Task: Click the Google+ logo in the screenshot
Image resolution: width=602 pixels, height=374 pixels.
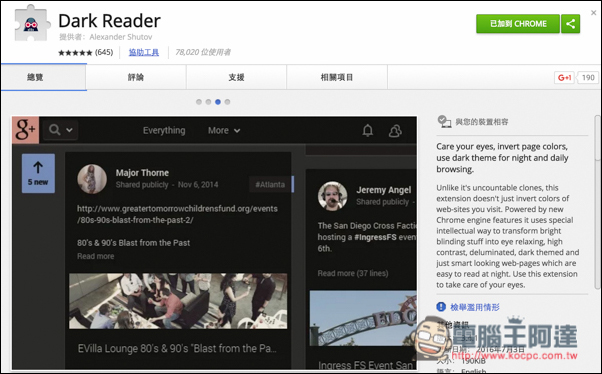Action: [25, 130]
